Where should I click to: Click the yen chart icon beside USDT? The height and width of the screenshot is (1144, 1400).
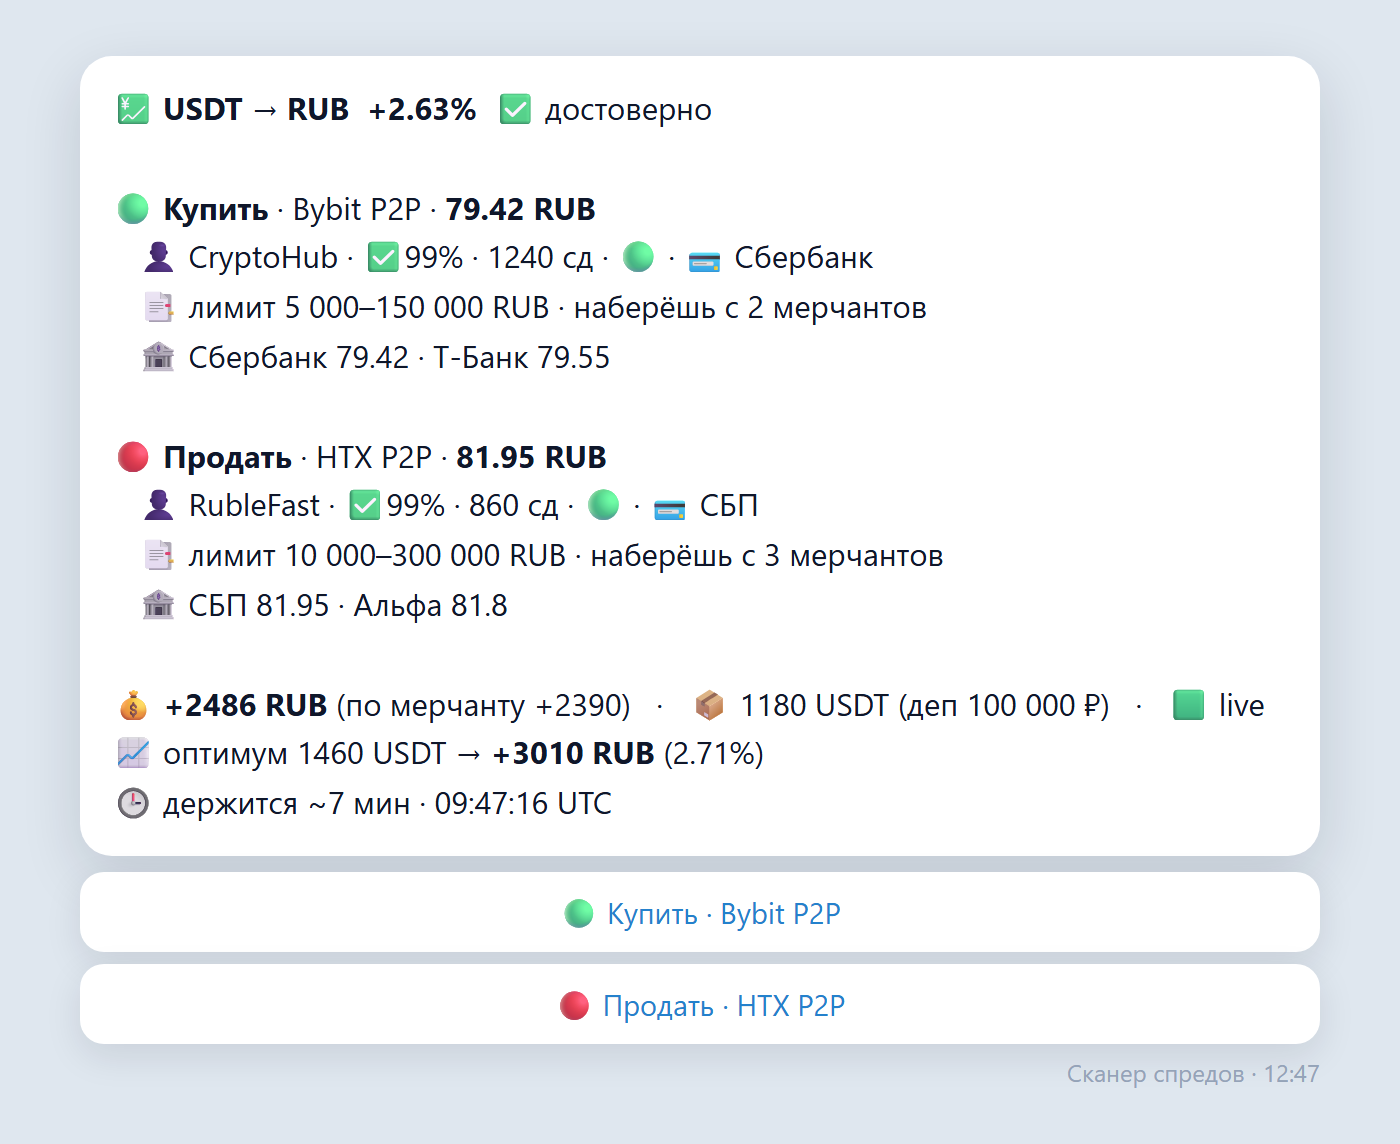pos(133,109)
